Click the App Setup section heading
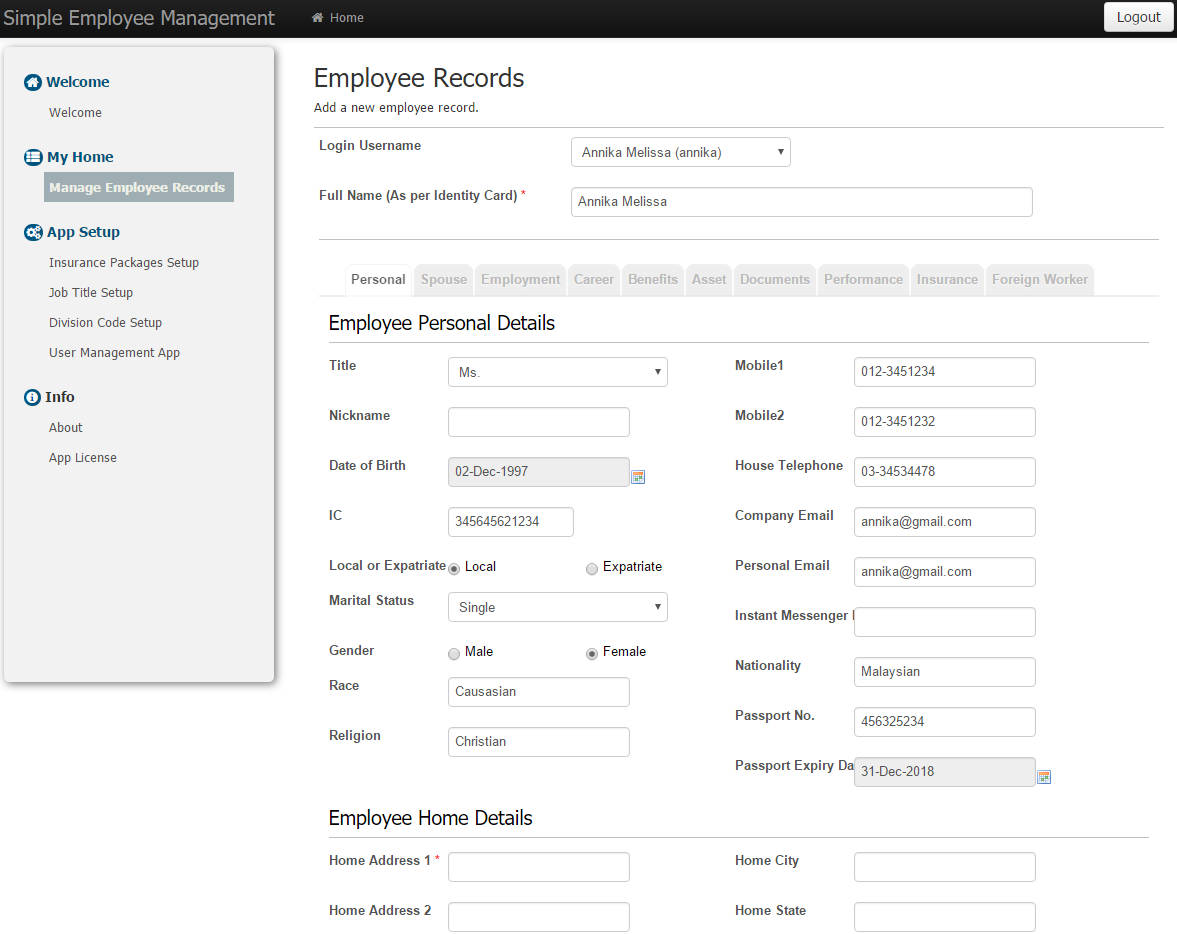The image size is (1177, 934). pos(83,232)
